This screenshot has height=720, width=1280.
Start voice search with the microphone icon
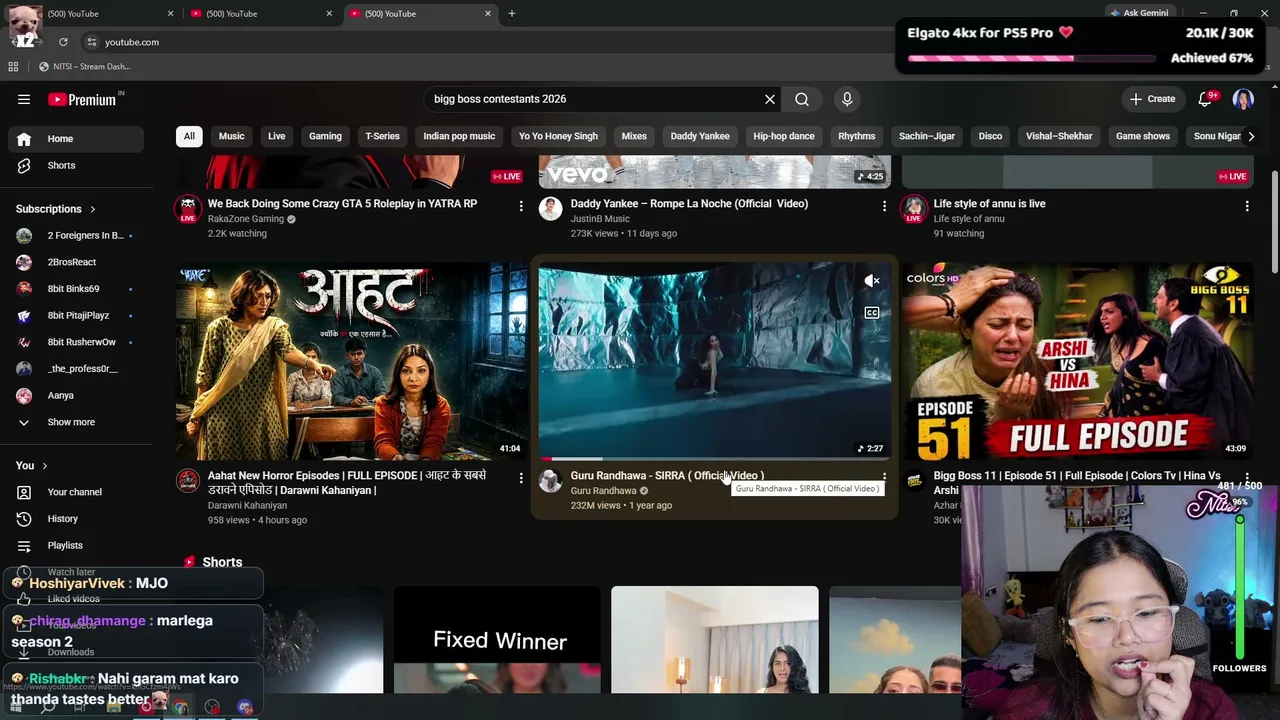[x=847, y=99]
